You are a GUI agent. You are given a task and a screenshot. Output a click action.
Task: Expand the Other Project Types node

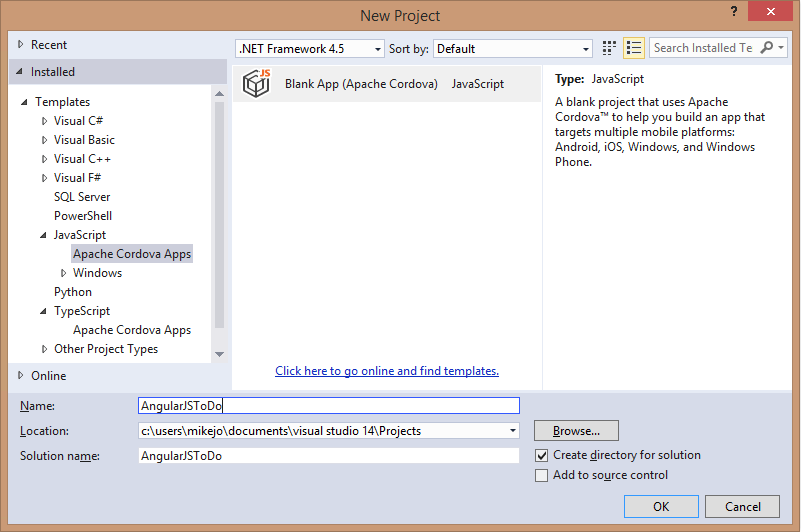44,350
